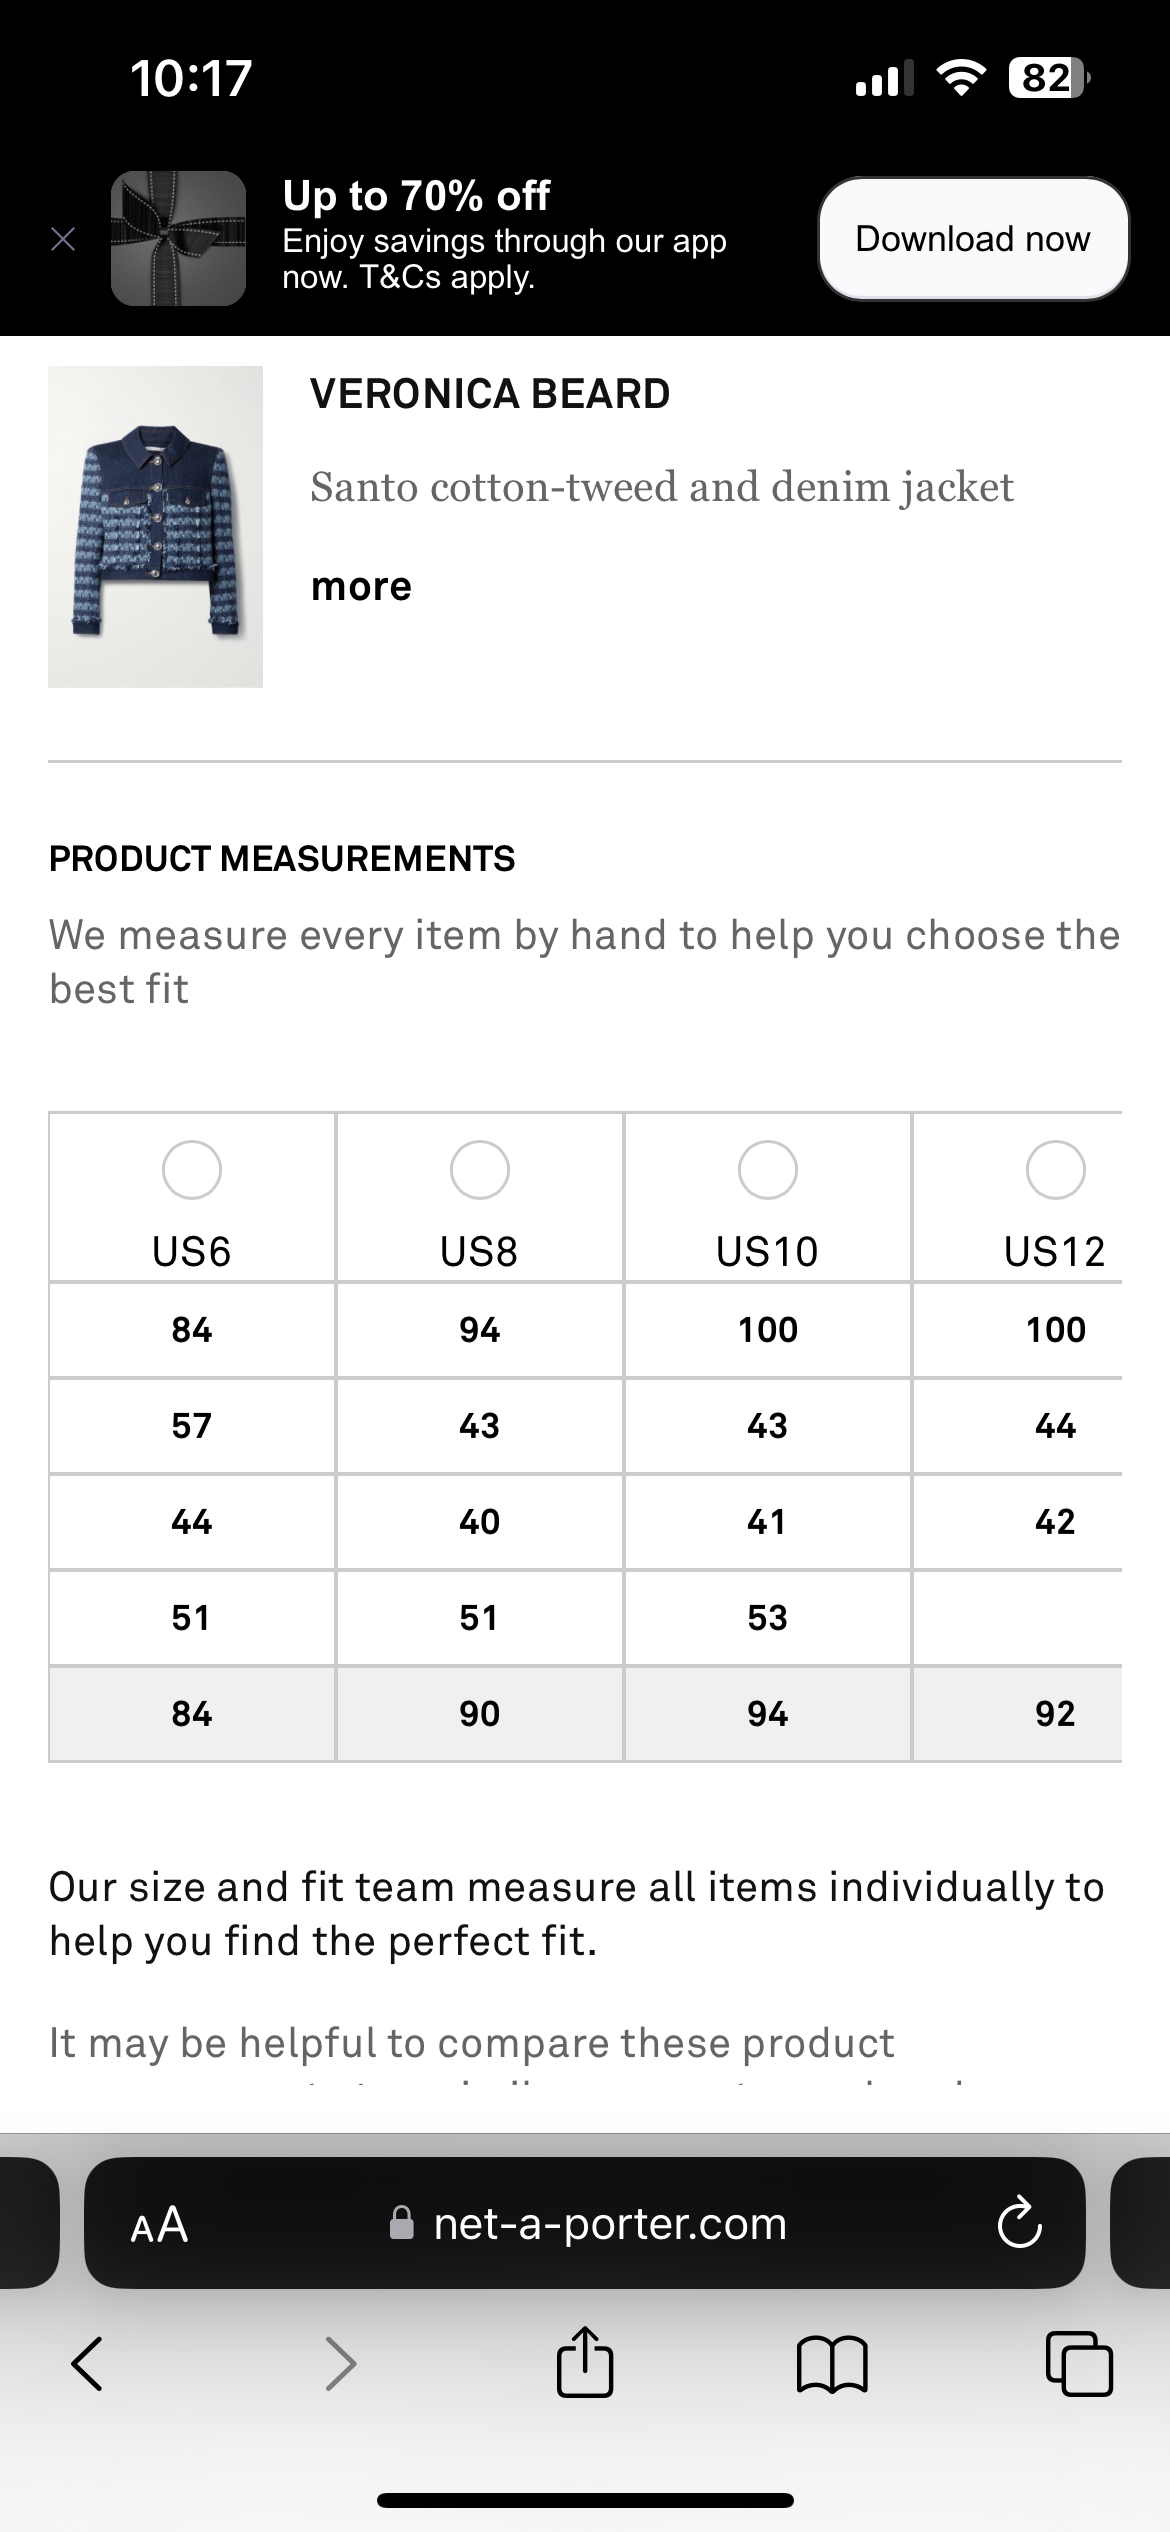Select the US6 size radio button
Image resolution: width=1170 pixels, height=2532 pixels.
coord(191,1170)
